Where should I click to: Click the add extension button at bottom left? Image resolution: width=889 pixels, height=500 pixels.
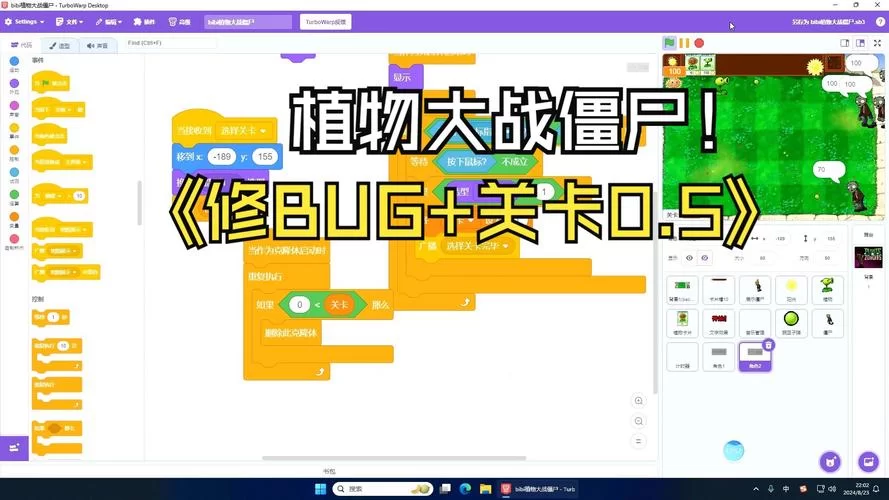pyautogui.click(x=14, y=448)
